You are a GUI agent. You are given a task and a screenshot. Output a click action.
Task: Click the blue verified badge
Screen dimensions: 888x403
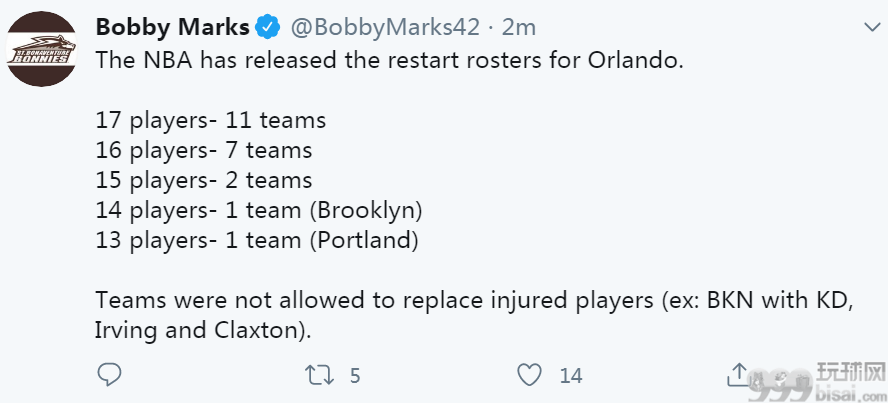pyautogui.click(x=268, y=27)
